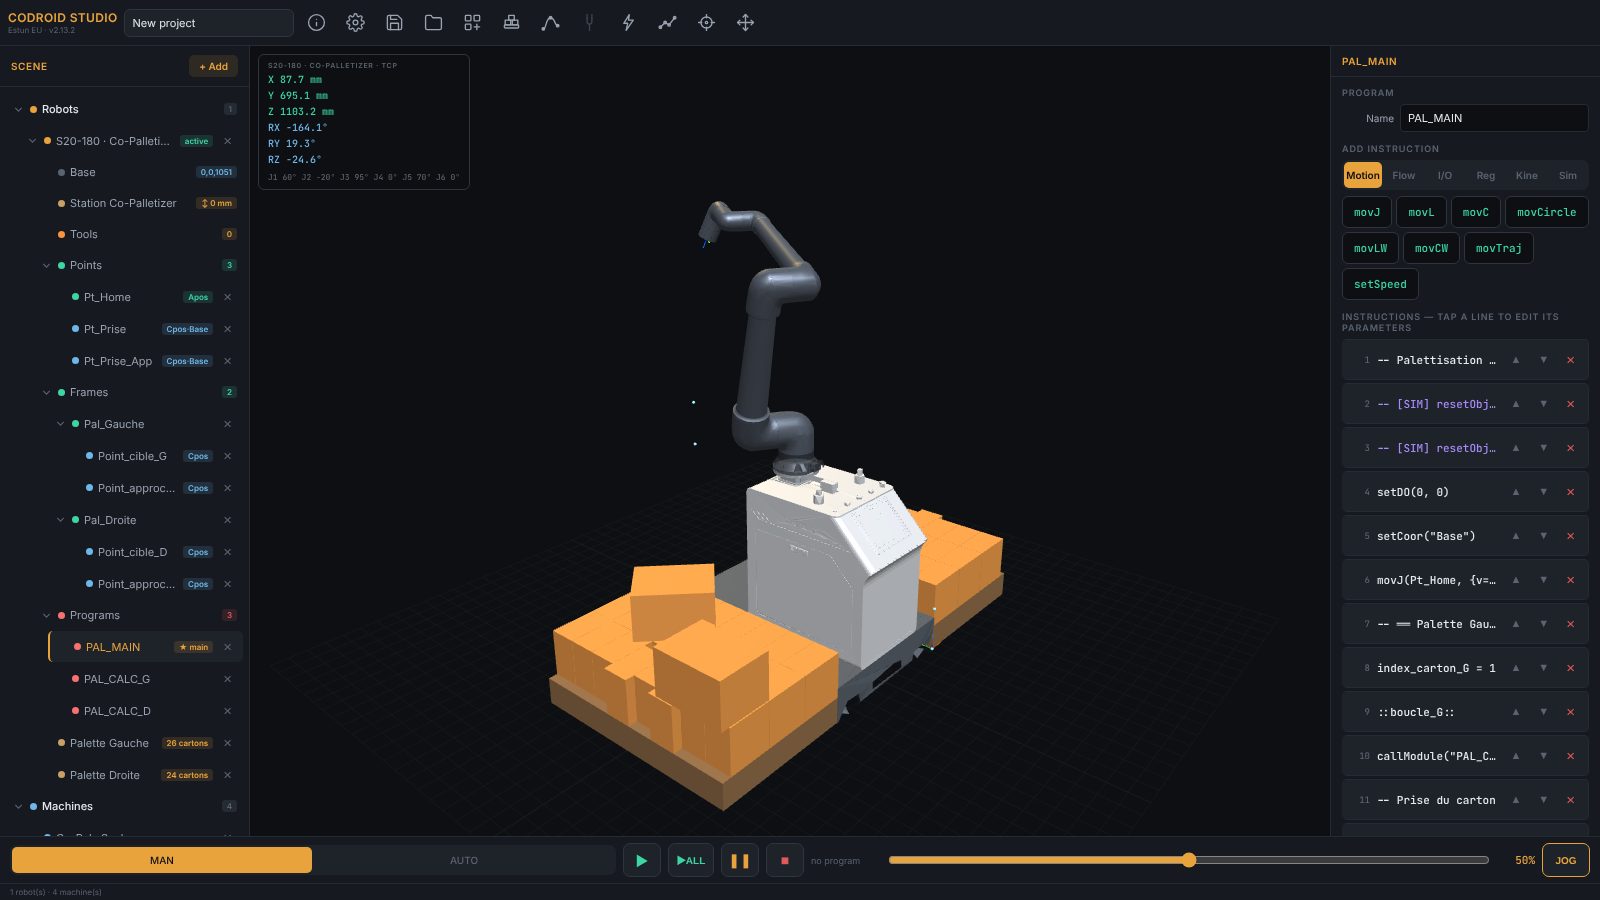Click the crosshair target icon
Screen dimensions: 1600x900
(706, 23)
